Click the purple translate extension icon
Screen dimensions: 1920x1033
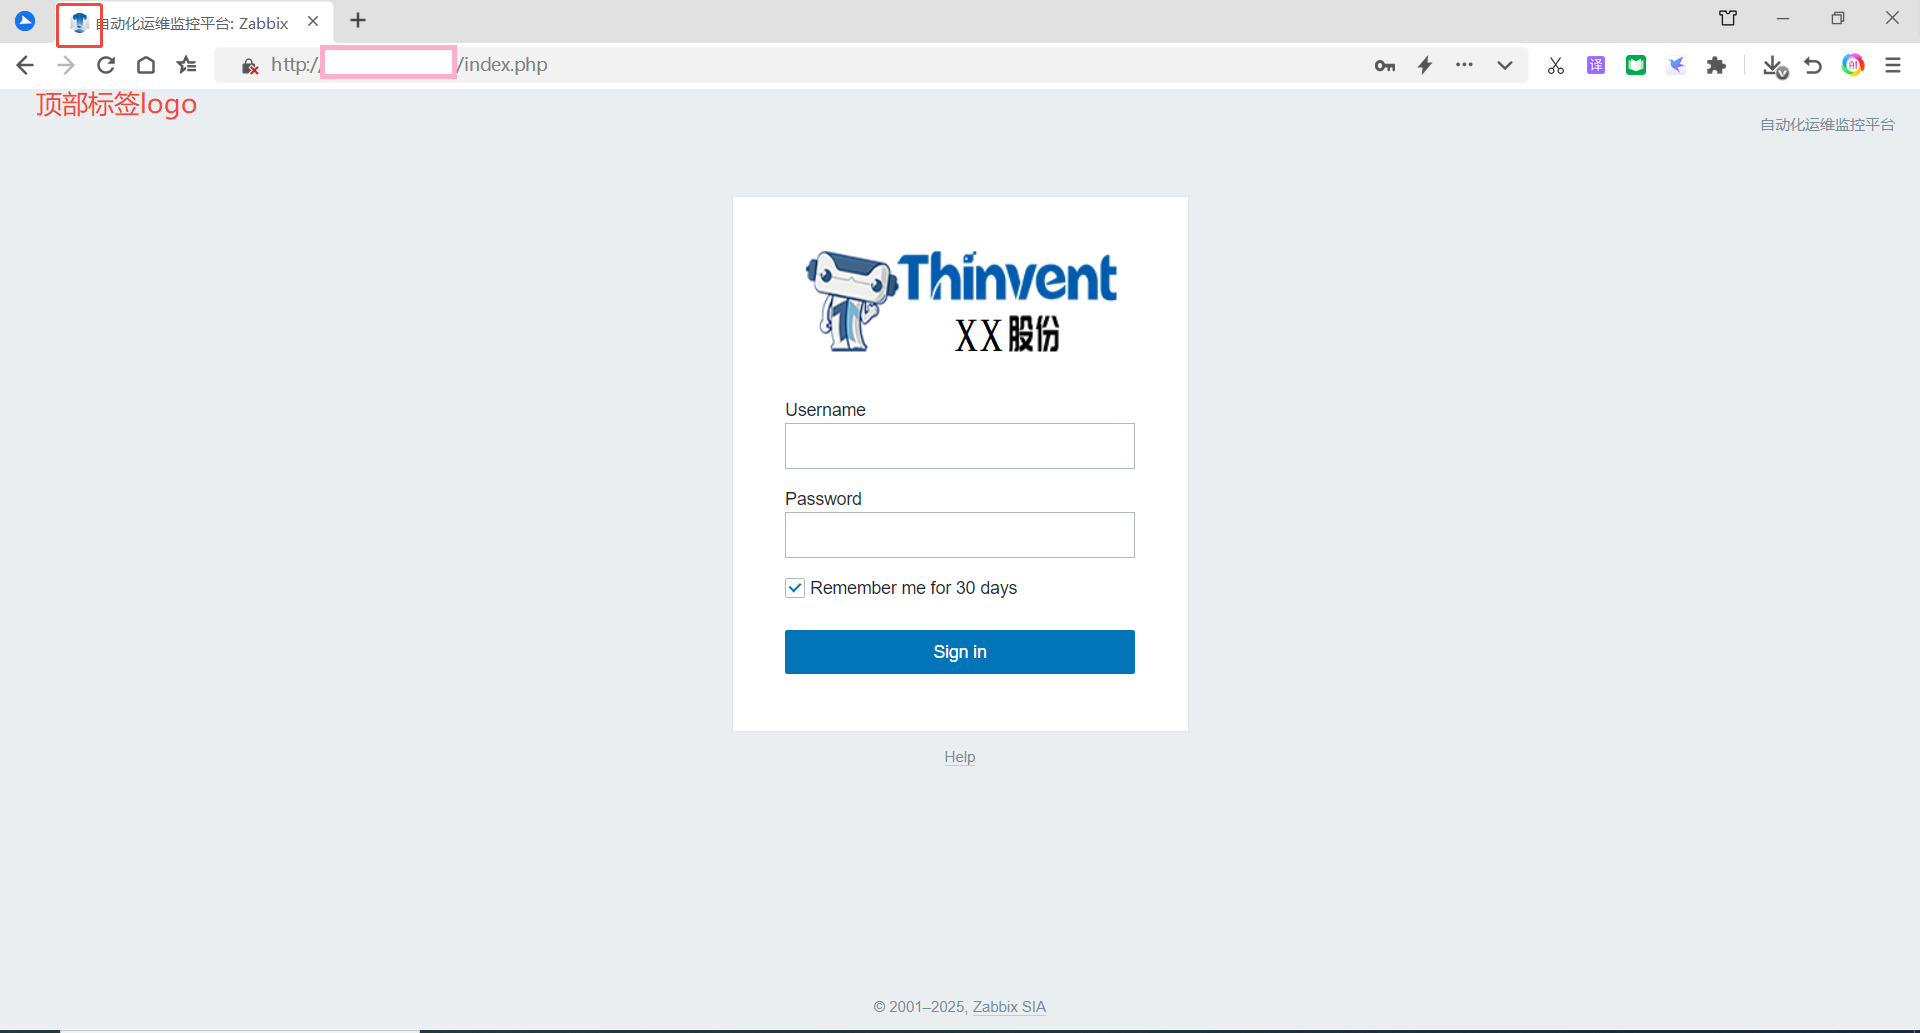[1596, 65]
